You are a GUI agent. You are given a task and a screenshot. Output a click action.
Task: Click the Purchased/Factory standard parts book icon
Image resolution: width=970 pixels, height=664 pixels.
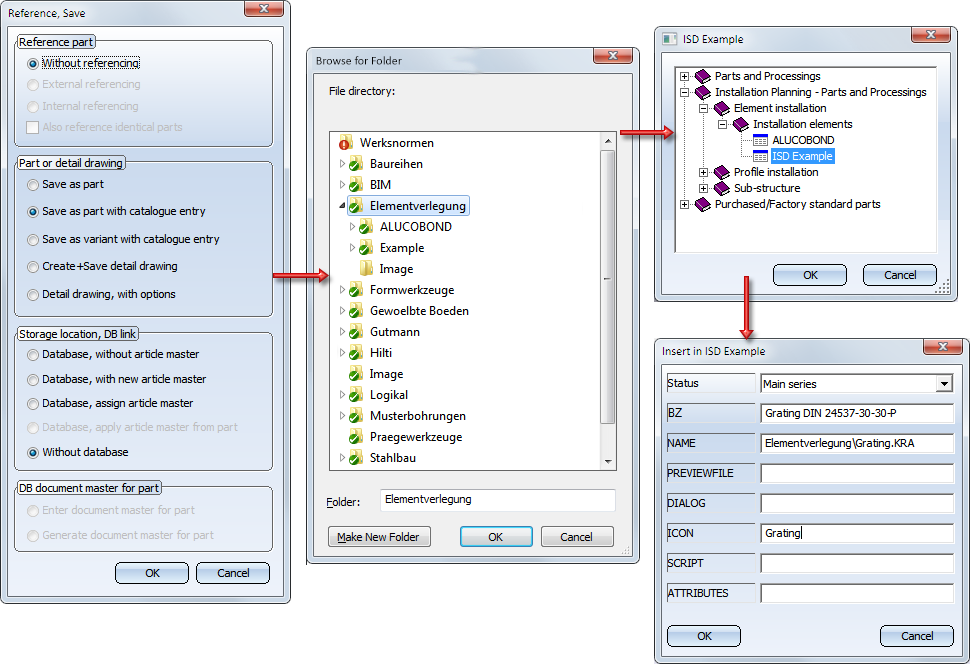click(x=703, y=204)
